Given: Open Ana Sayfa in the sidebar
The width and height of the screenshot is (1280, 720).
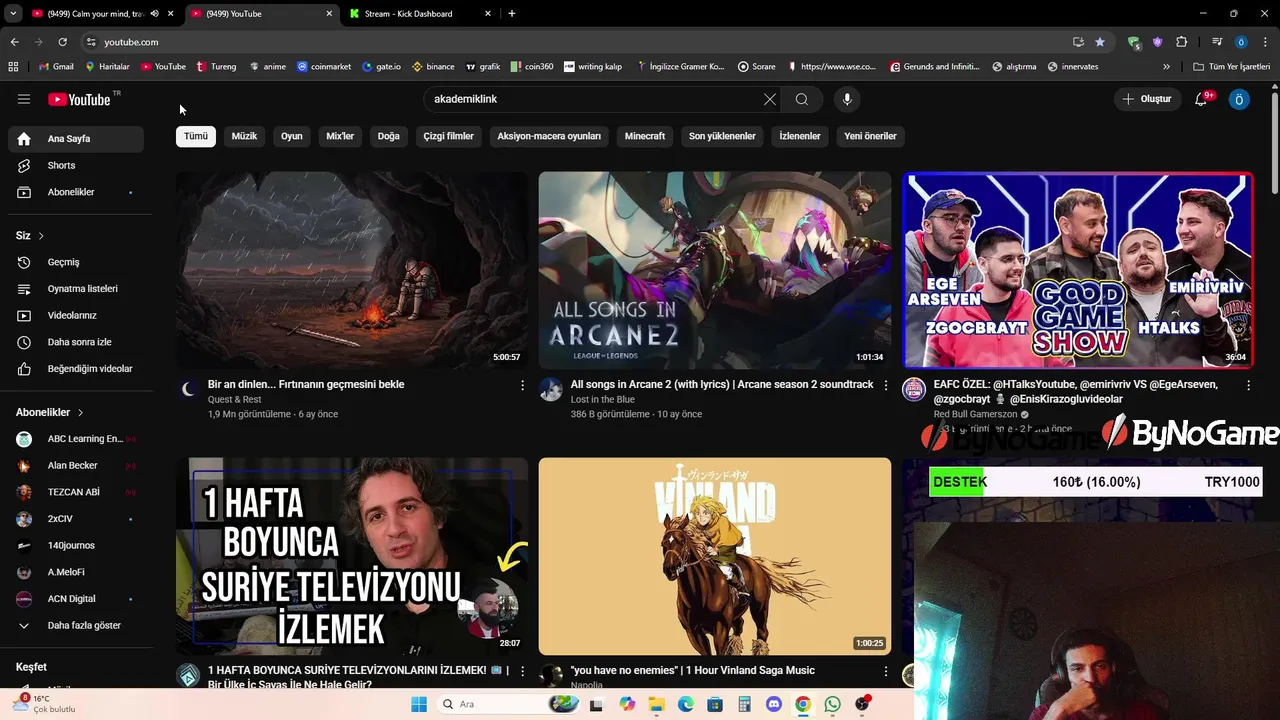Looking at the screenshot, I should [76, 139].
